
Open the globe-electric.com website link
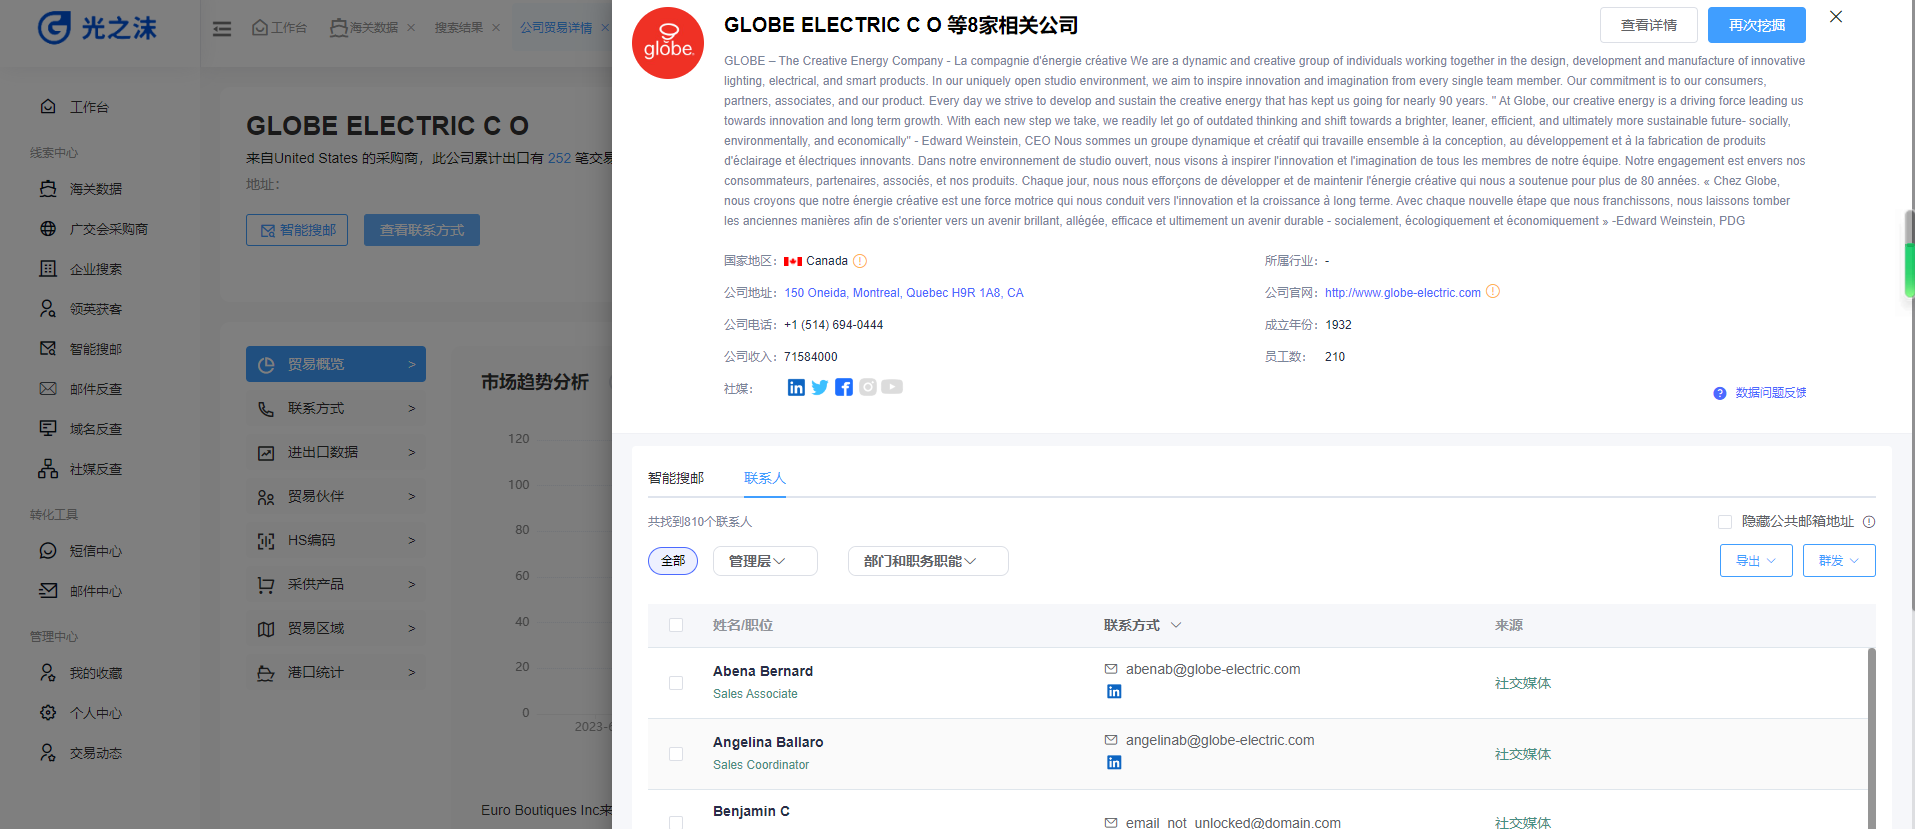pyautogui.click(x=1402, y=293)
